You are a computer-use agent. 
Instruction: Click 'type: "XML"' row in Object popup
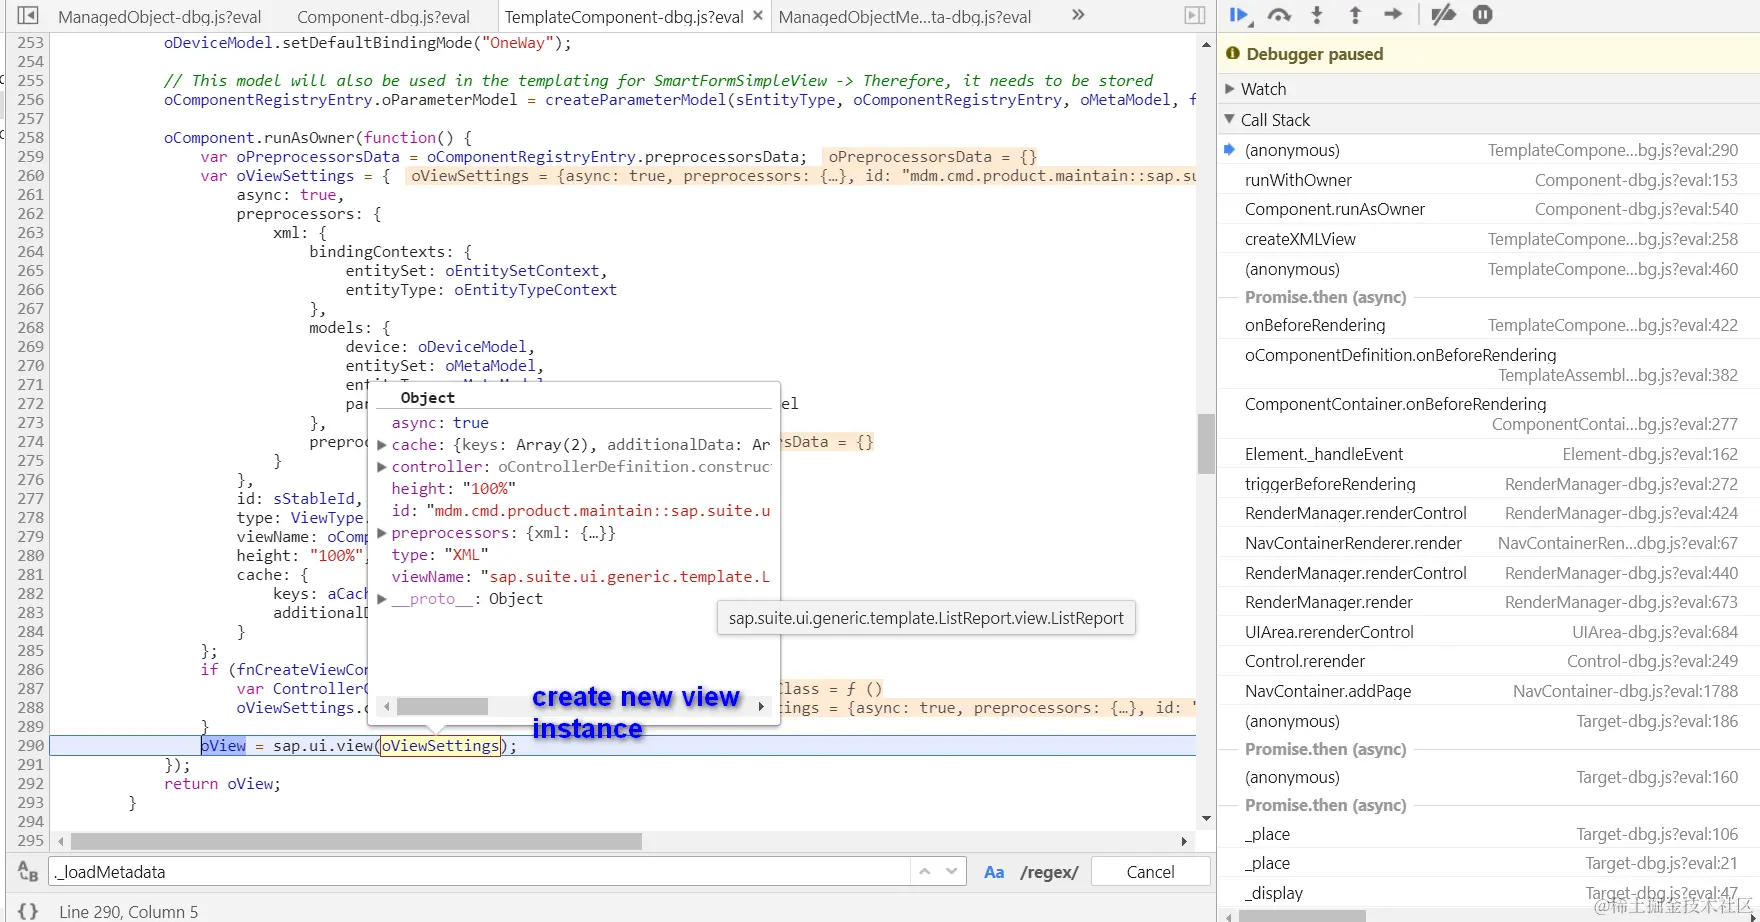click(x=440, y=555)
